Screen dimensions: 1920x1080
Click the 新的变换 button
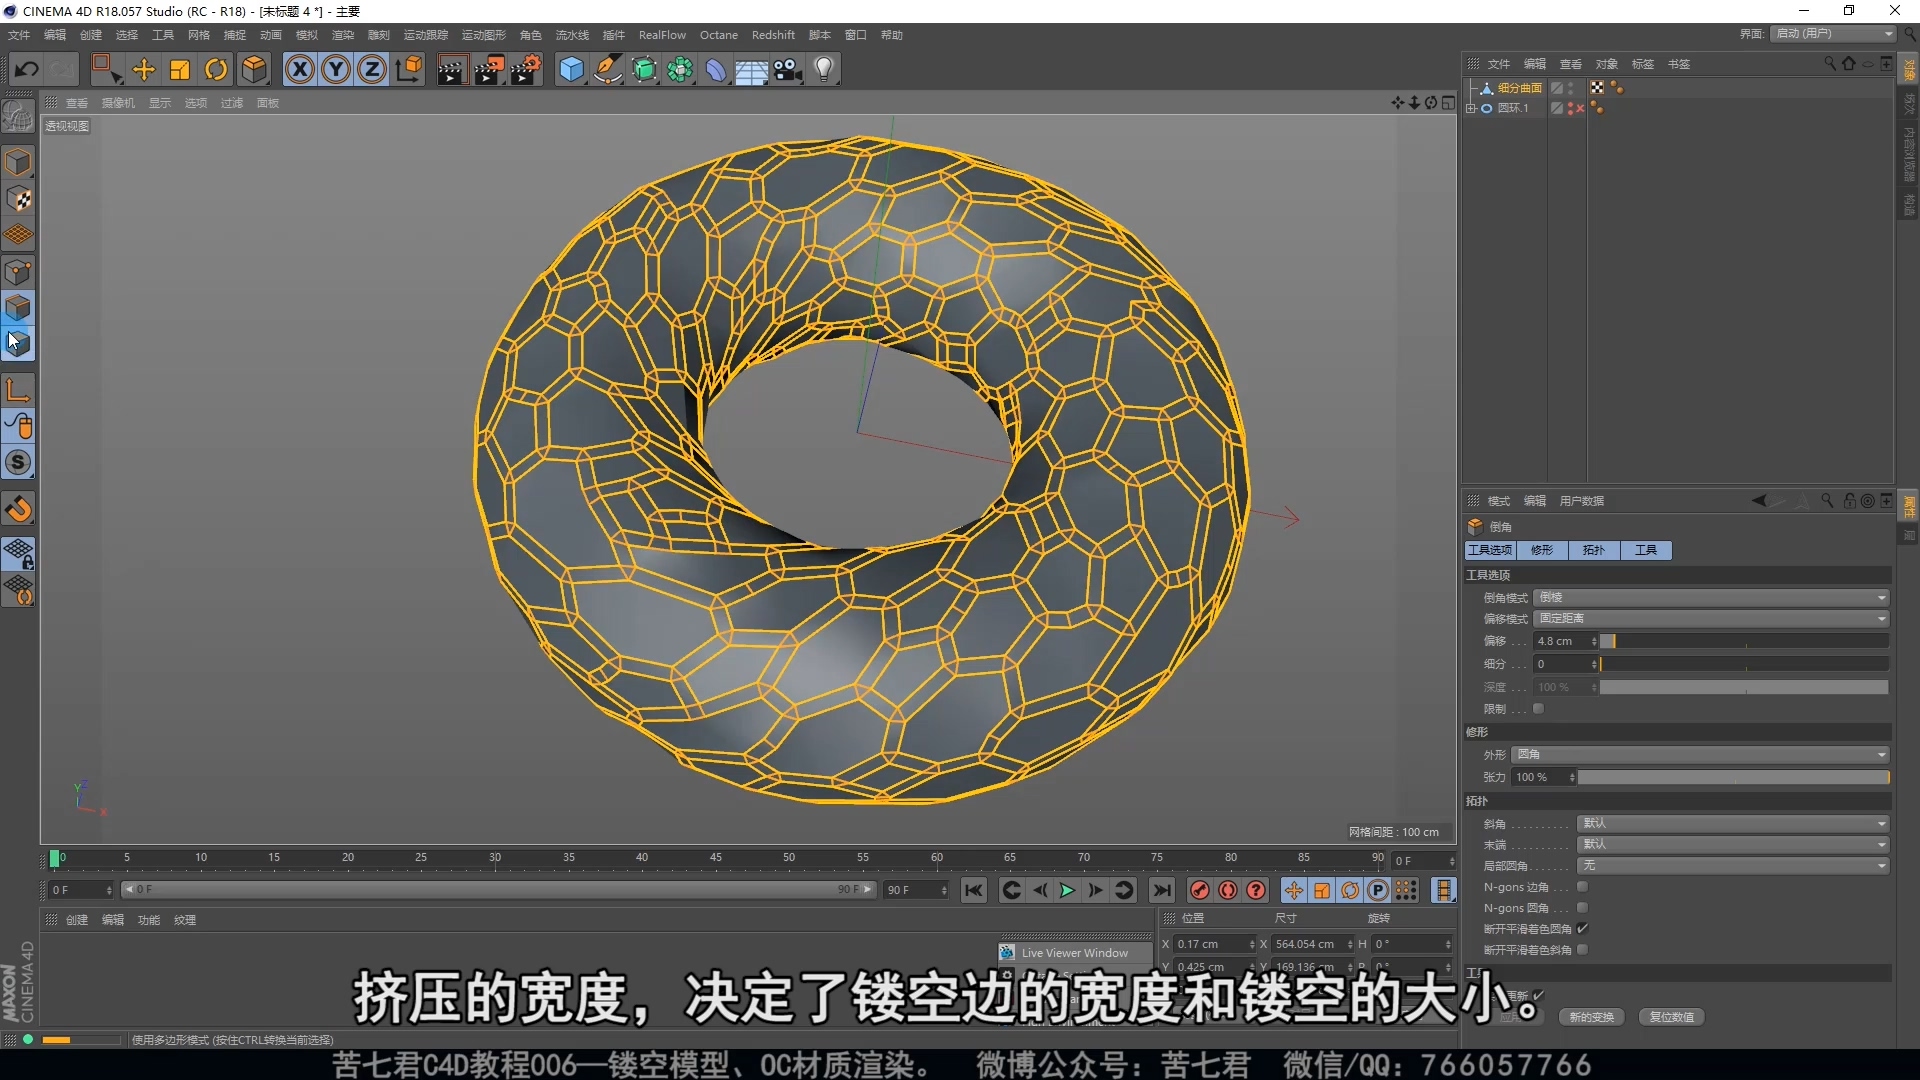click(x=1591, y=1017)
